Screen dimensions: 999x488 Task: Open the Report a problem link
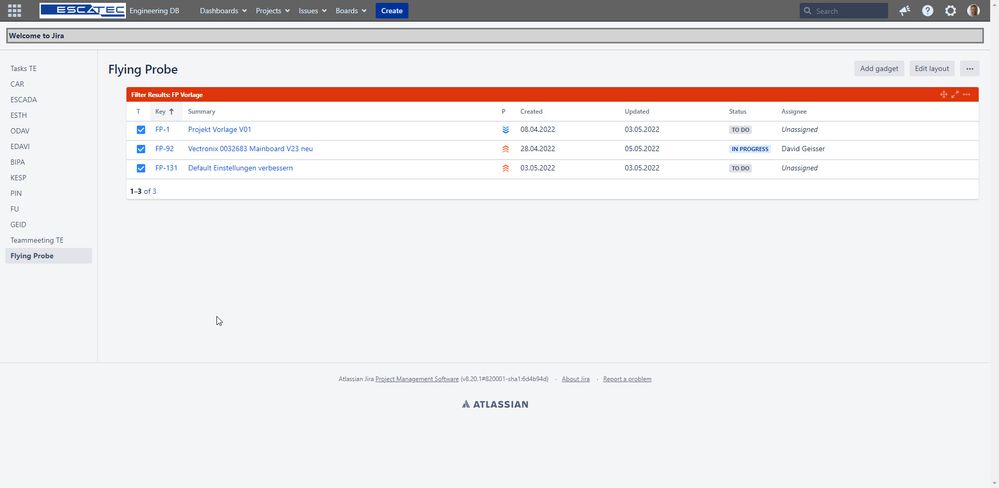point(627,379)
